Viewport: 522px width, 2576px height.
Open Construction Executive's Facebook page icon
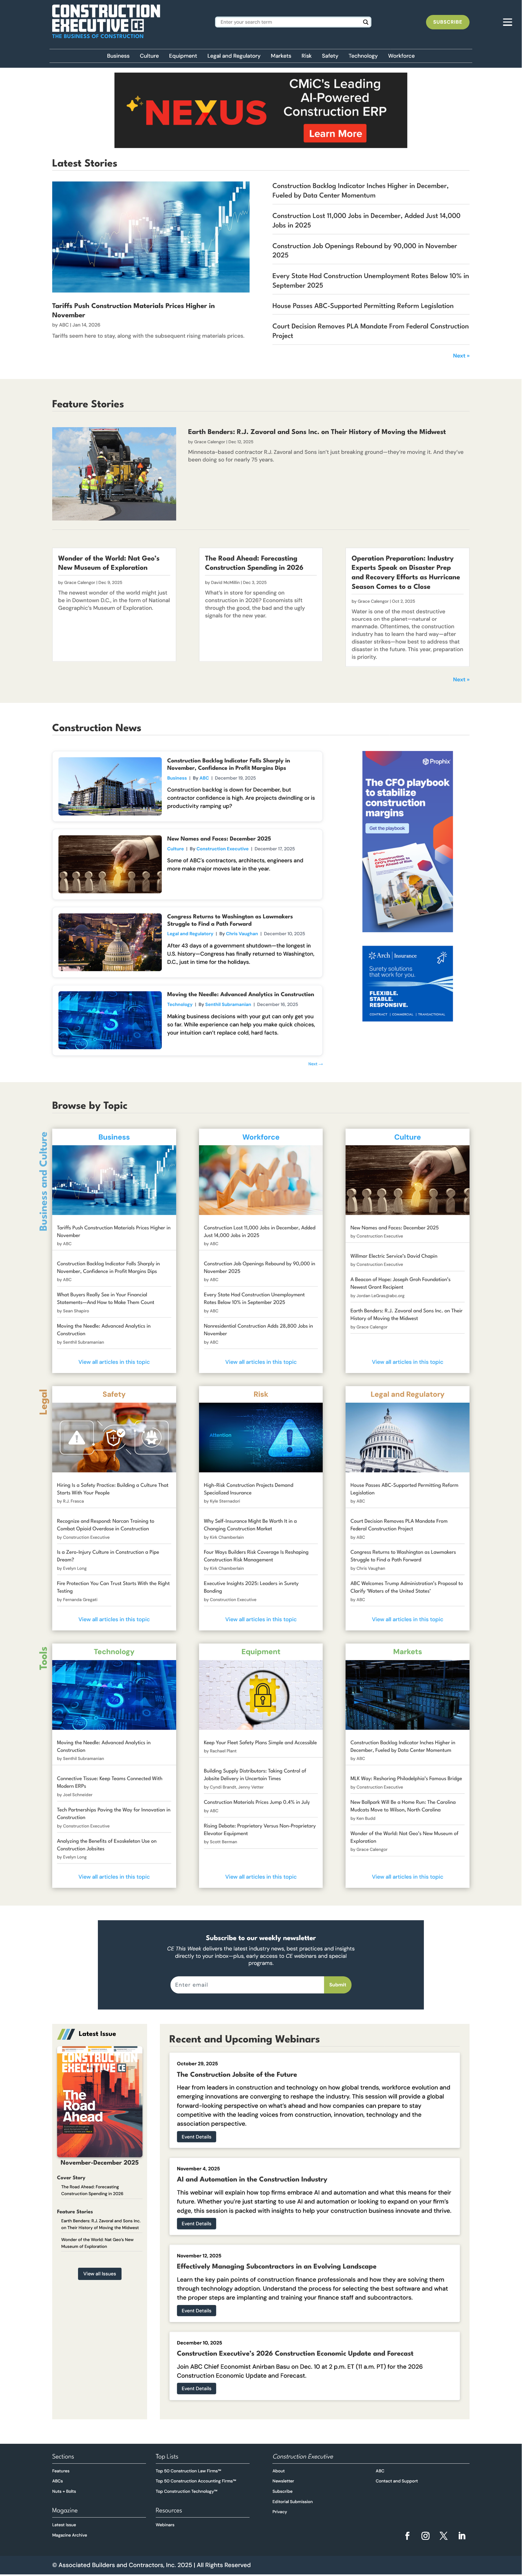coord(408,2536)
